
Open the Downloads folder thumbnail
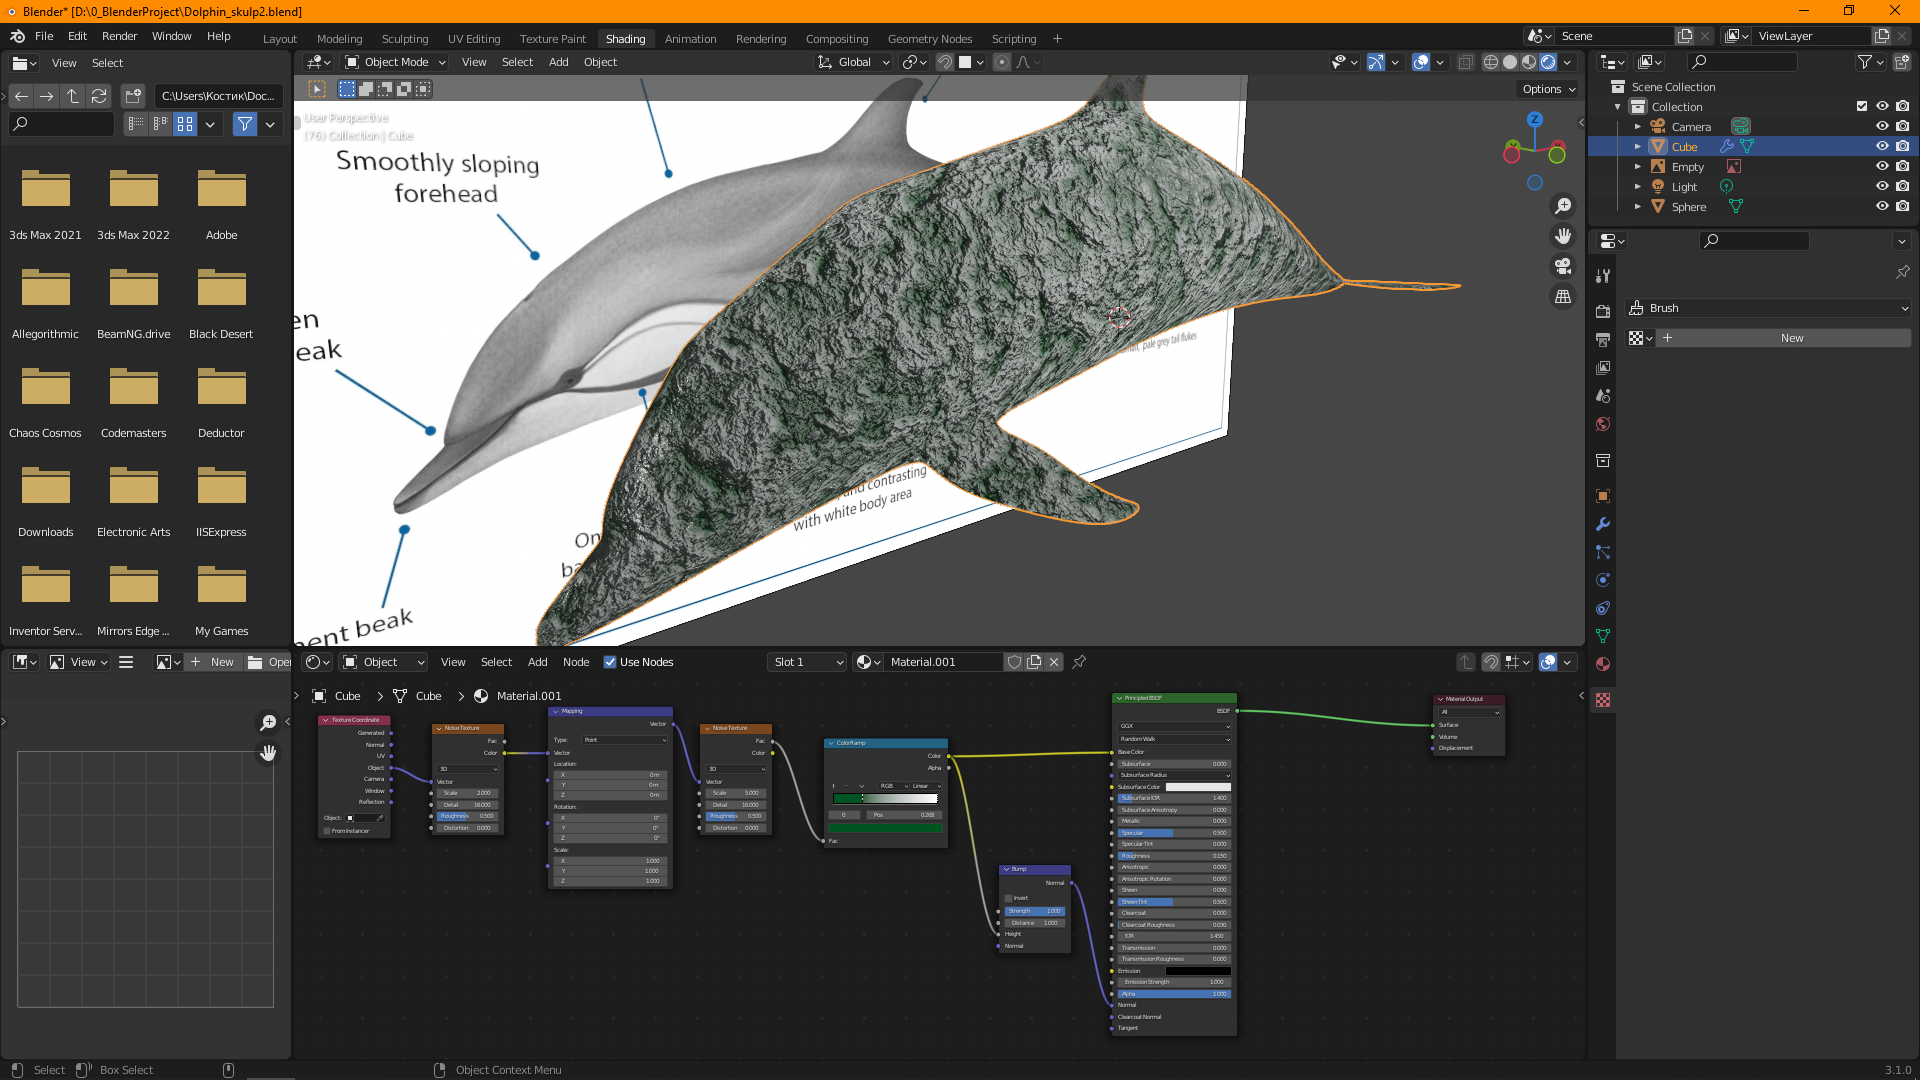(46, 490)
